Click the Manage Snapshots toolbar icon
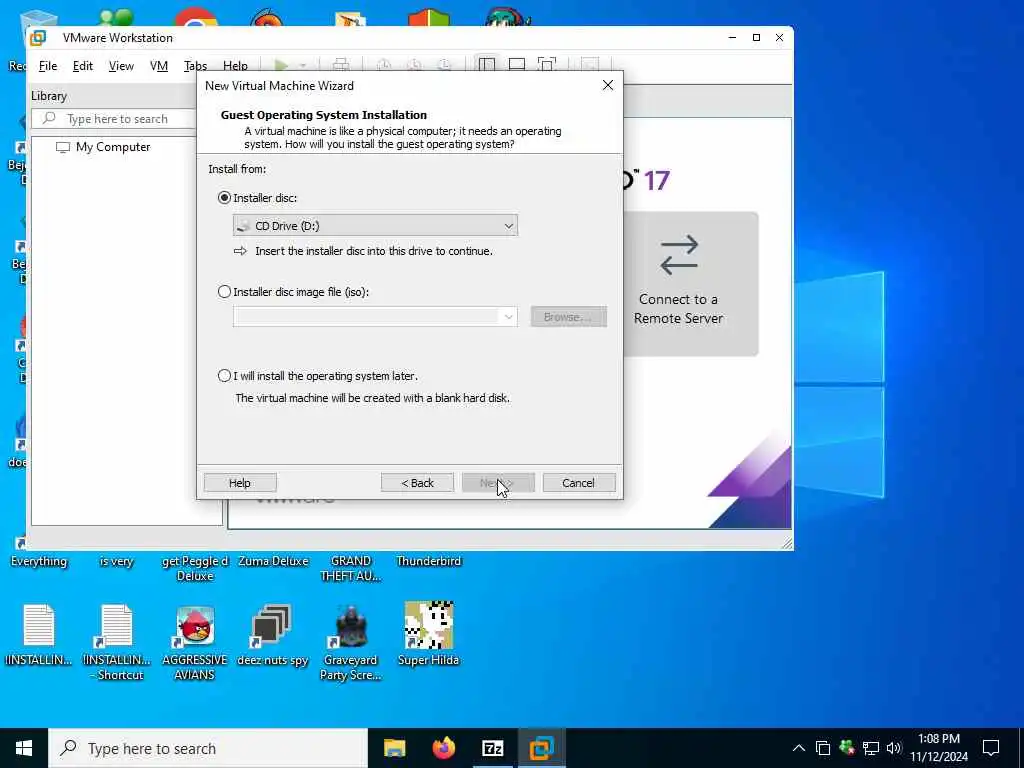 coord(444,65)
